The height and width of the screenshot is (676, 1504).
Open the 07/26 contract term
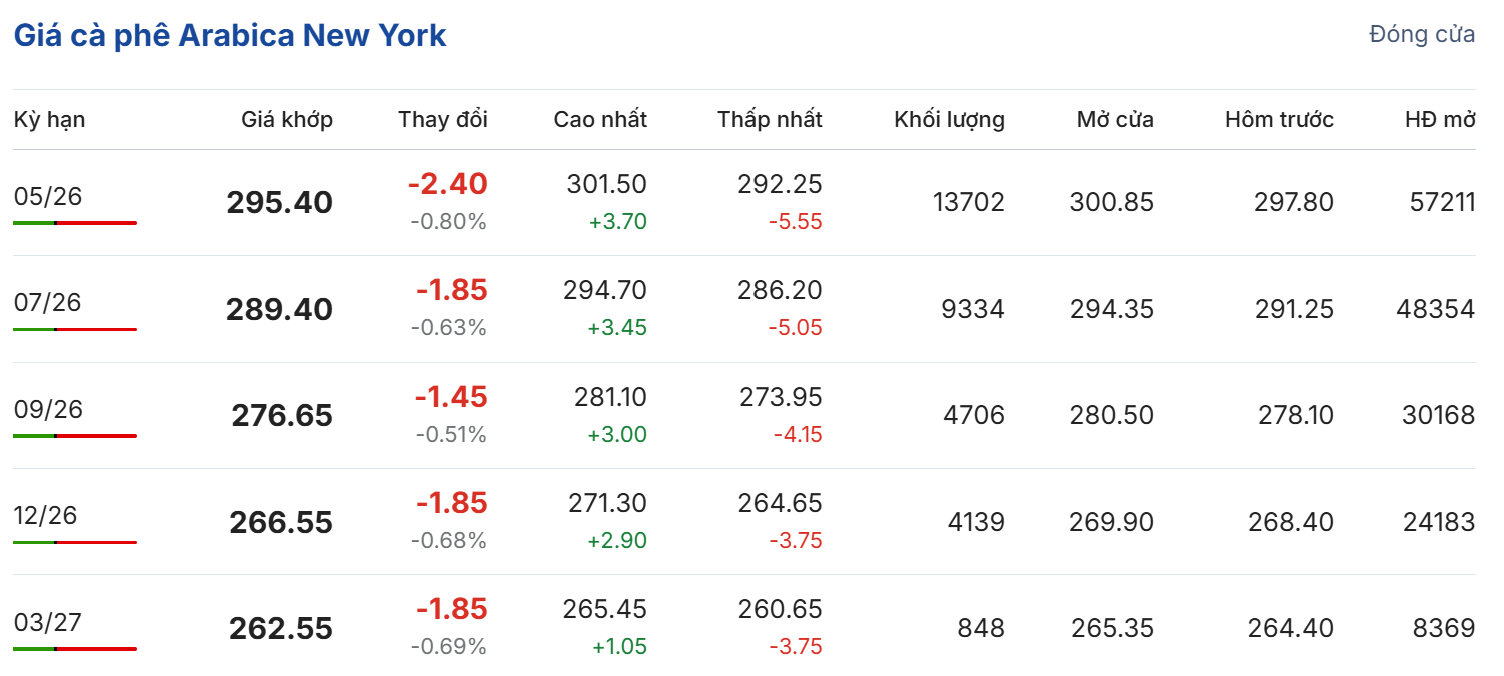48,303
